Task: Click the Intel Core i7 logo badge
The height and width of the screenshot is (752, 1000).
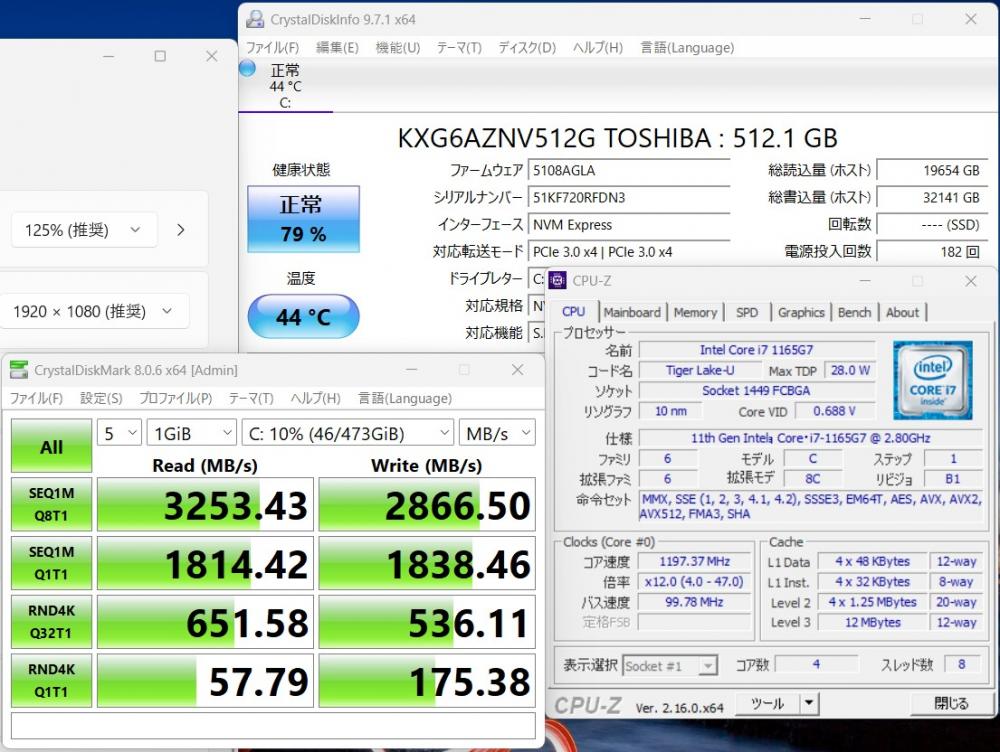Action: [x=932, y=380]
